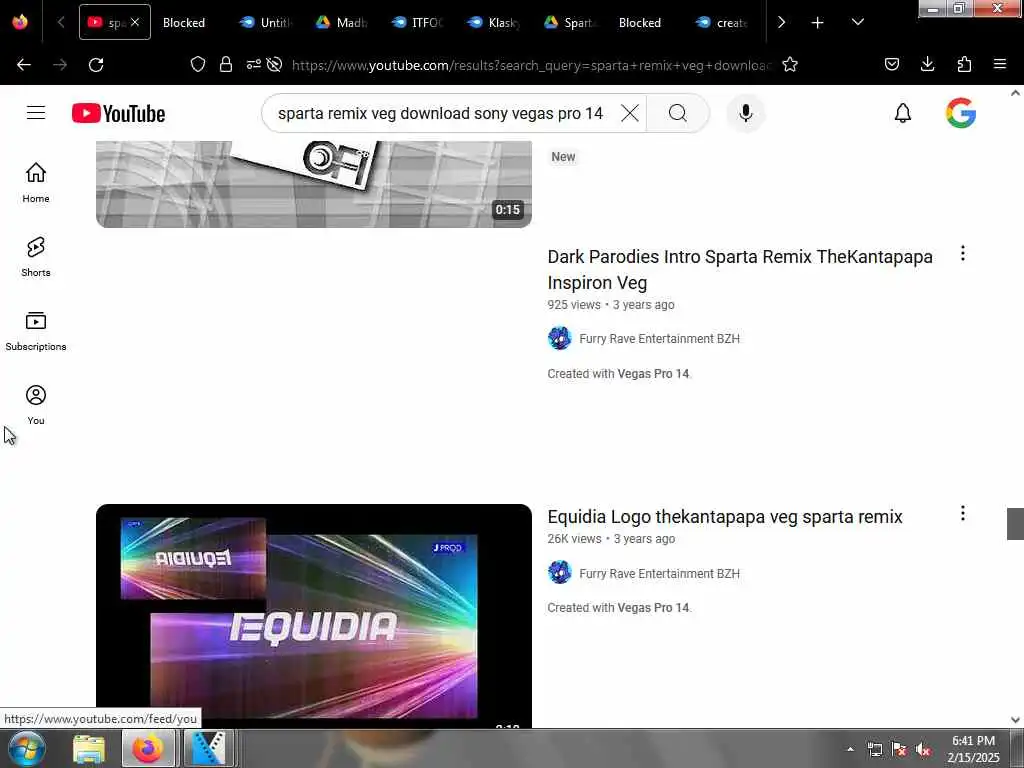This screenshot has height=768, width=1024.
Task: Bookmark this page with the star icon
Action: 790,64
